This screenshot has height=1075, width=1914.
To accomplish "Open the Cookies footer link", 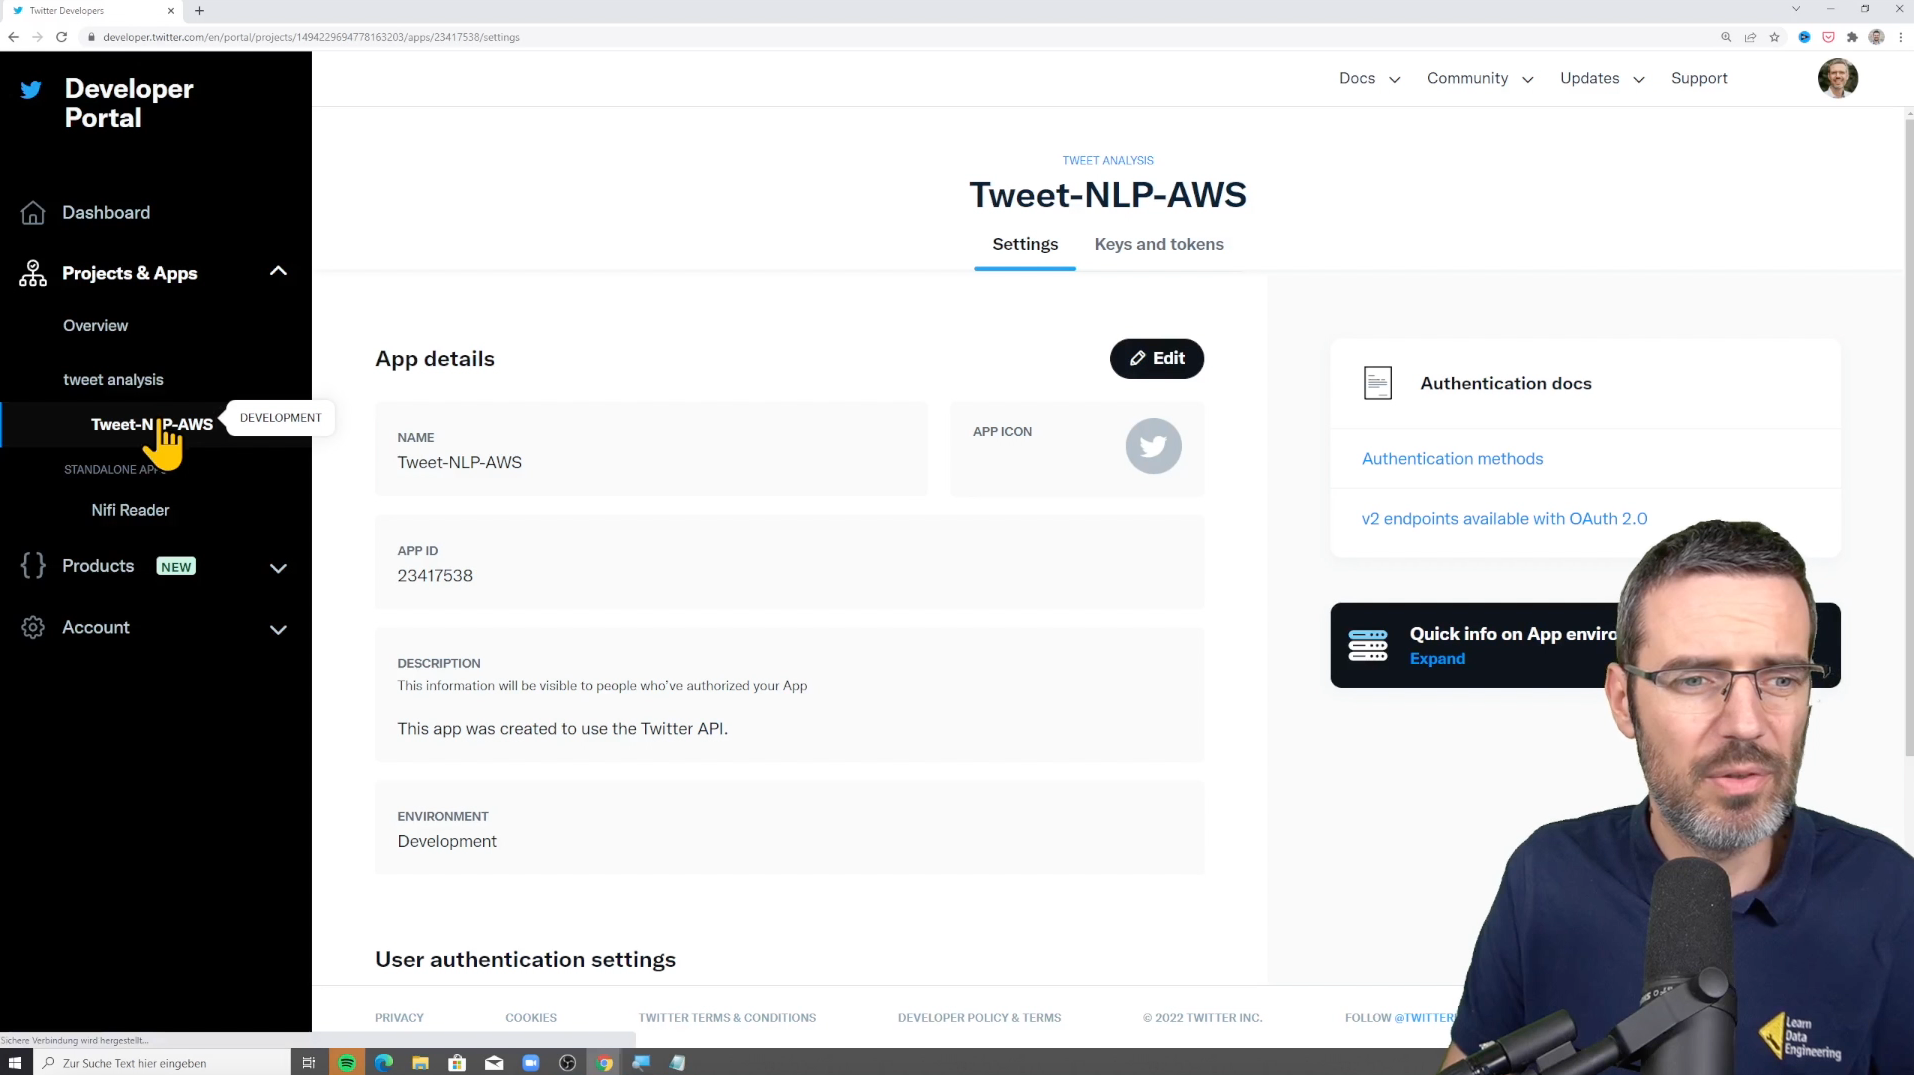I will point(531,1018).
